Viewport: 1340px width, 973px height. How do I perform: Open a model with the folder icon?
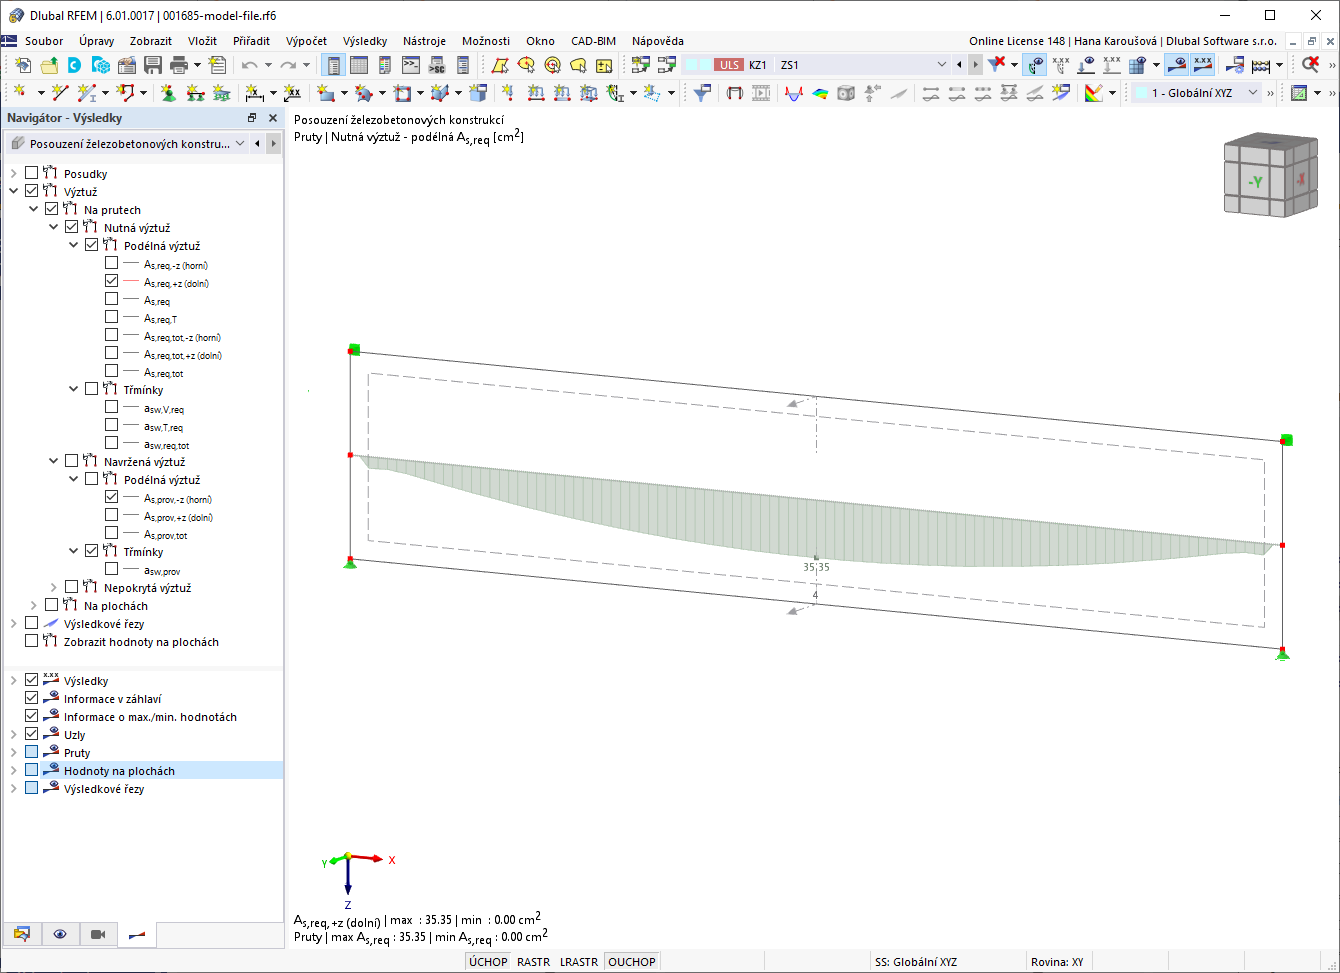[49, 65]
